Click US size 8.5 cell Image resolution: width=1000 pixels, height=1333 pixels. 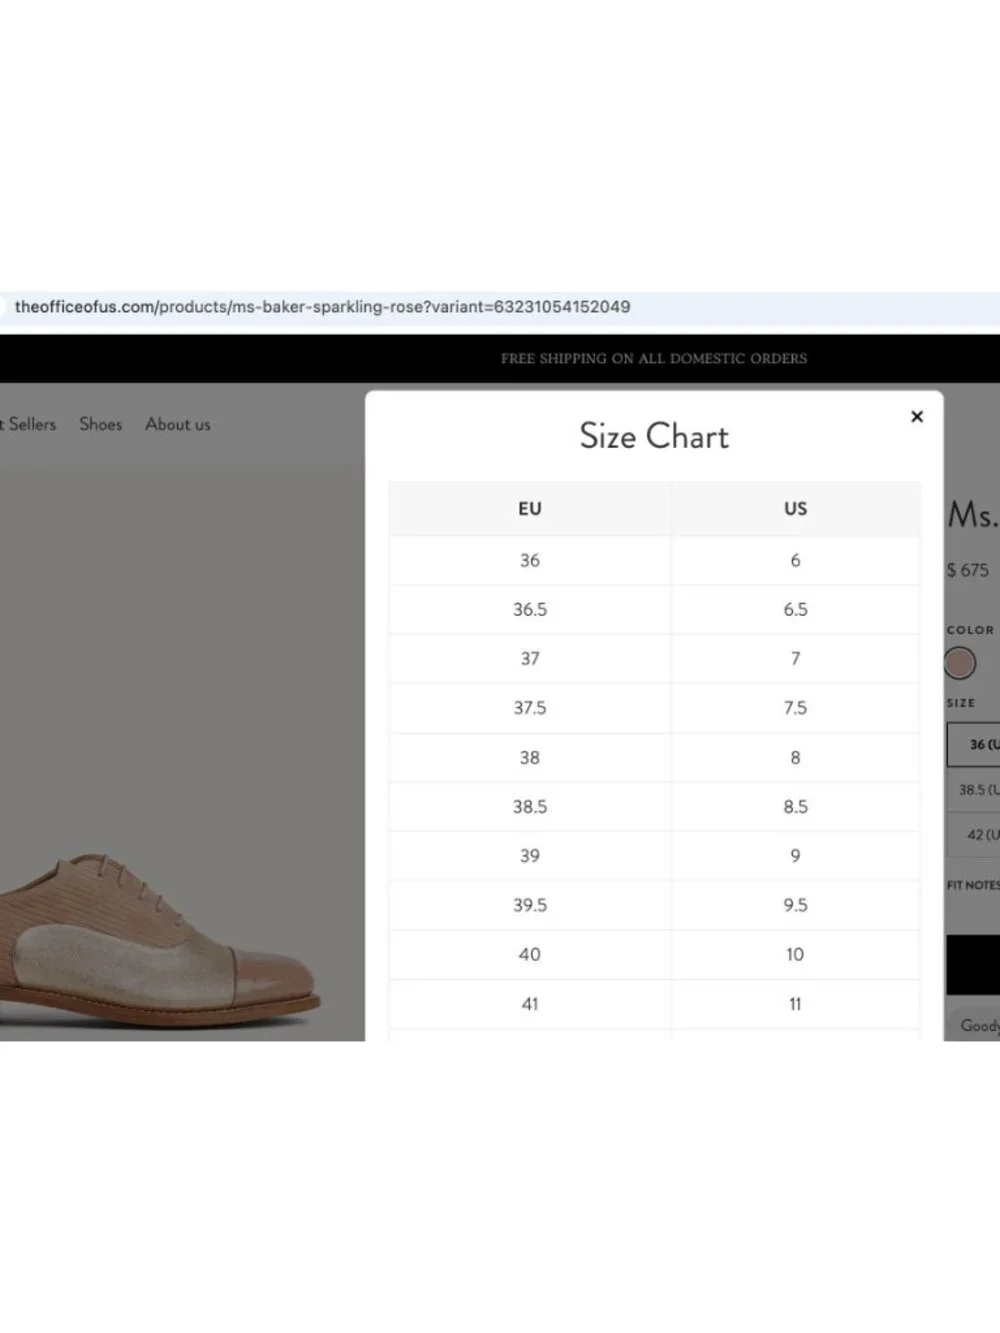[795, 807]
